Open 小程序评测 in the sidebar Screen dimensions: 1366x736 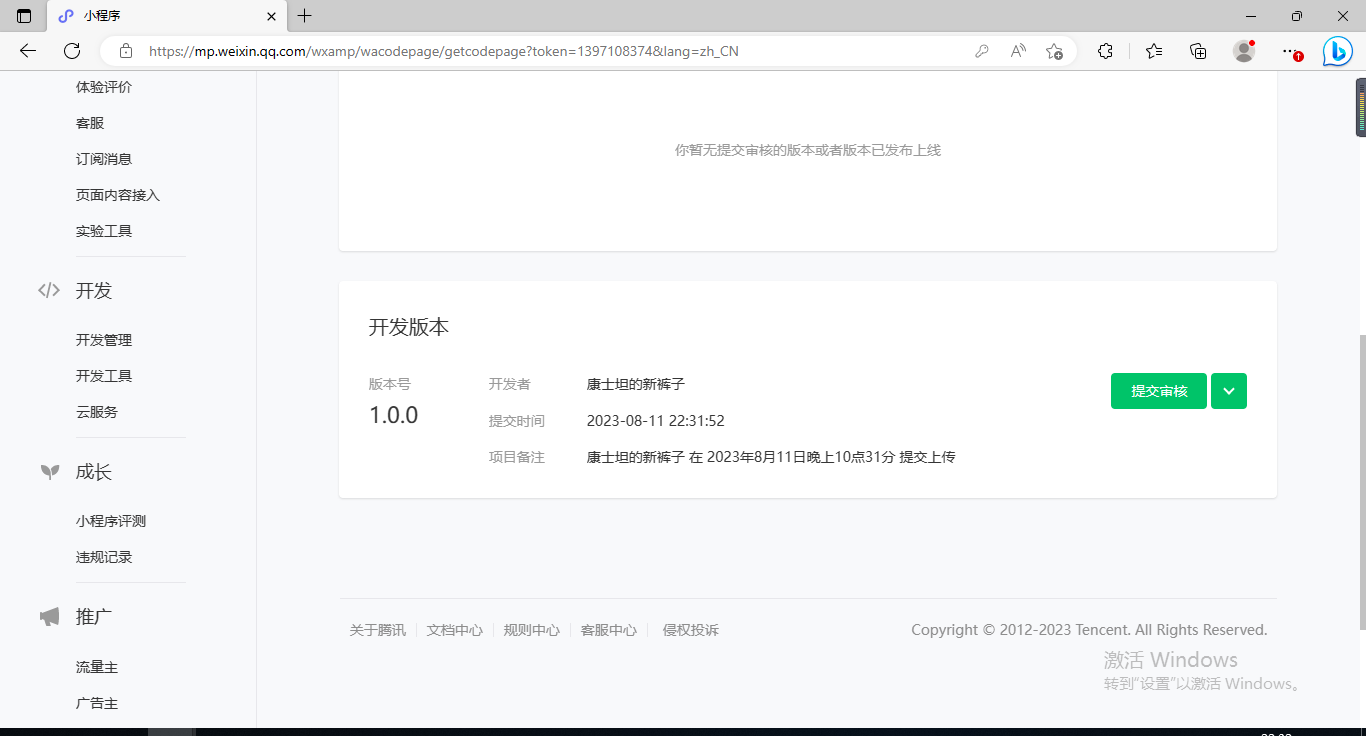pyautogui.click(x=111, y=521)
